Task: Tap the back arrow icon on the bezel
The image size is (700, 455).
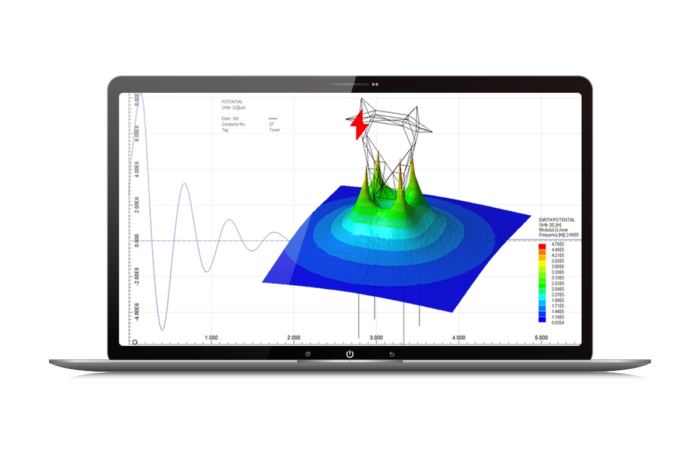Action: [x=391, y=355]
